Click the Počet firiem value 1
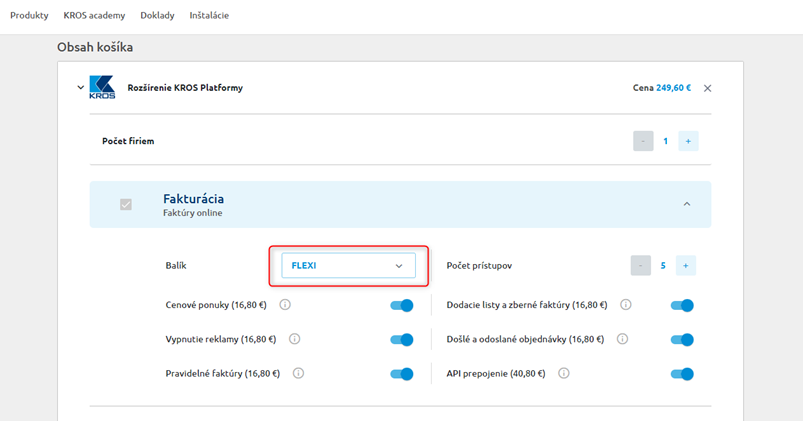 [x=666, y=141]
